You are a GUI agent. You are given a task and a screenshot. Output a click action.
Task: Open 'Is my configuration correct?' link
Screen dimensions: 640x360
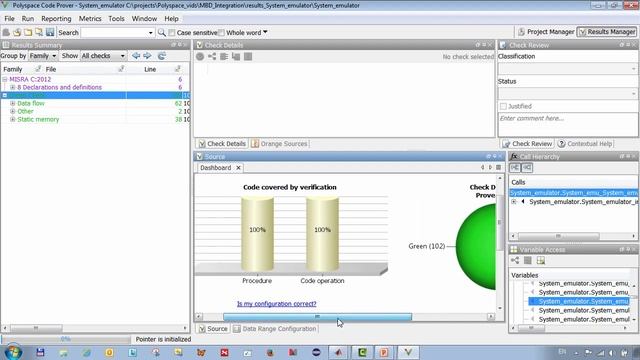(276, 304)
